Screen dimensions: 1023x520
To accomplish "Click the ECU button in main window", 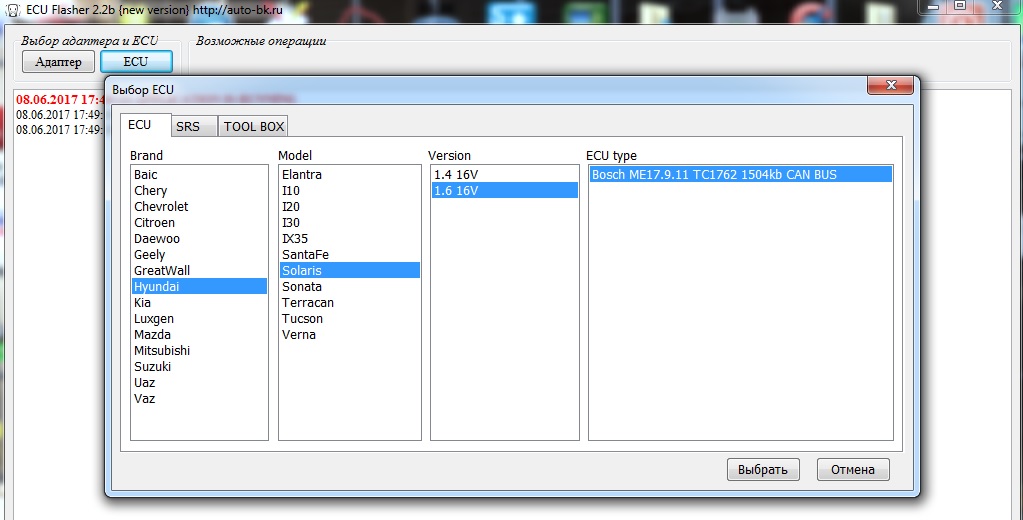I will click(136, 61).
